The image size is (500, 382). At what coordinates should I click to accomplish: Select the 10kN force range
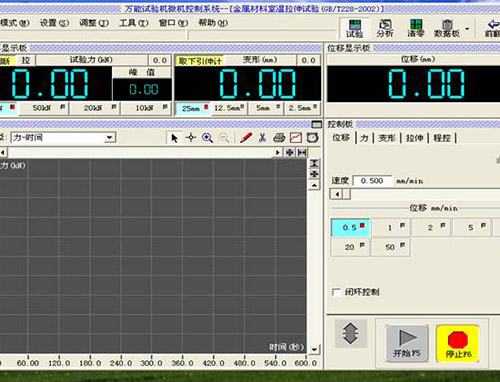pyautogui.click(x=146, y=108)
